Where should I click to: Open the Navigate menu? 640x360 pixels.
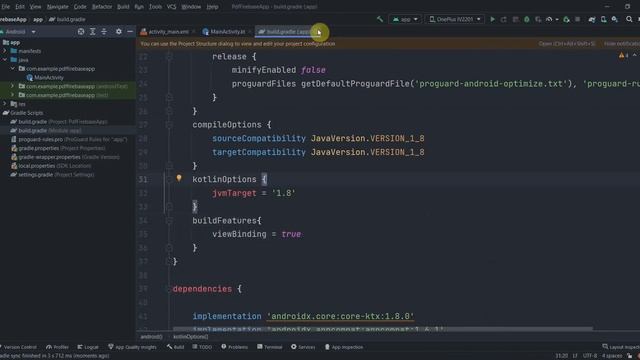58,7
